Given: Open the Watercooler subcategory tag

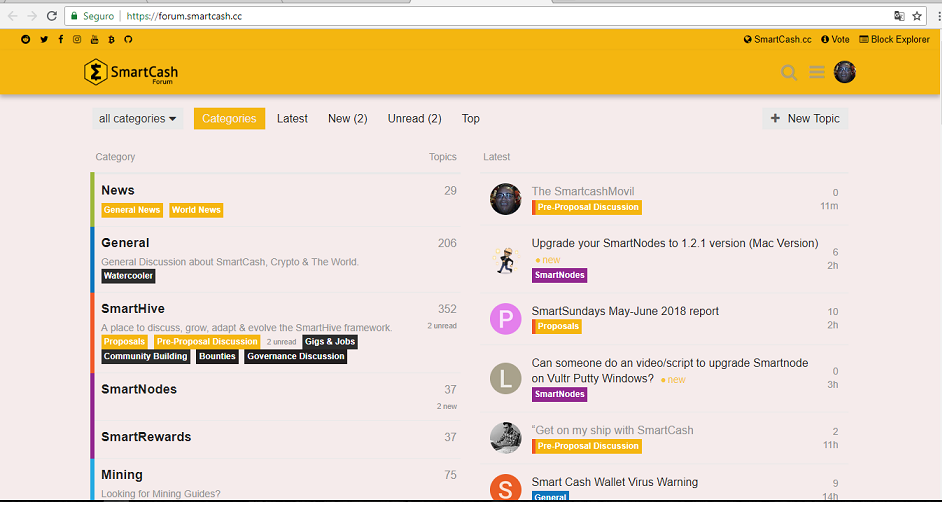Looking at the screenshot, I should (x=128, y=276).
